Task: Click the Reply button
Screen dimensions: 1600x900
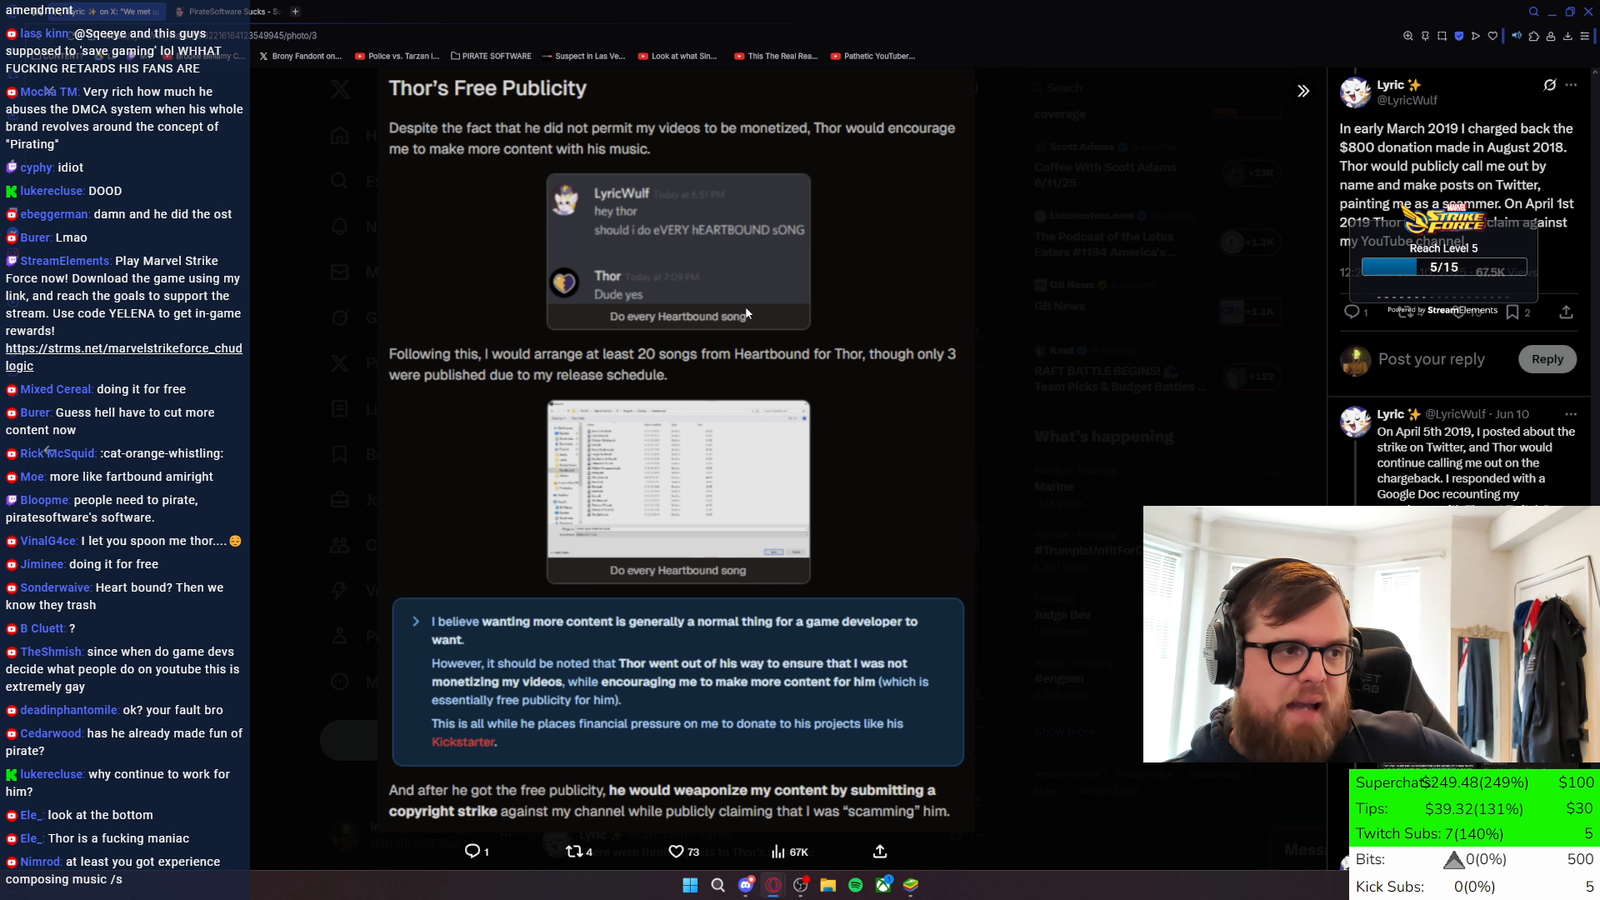Action: pos(1547,359)
